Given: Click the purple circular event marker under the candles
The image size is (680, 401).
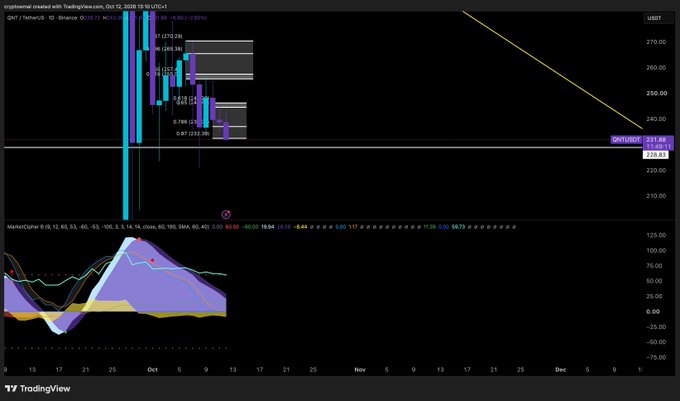Looking at the screenshot, I should (226, 214).
